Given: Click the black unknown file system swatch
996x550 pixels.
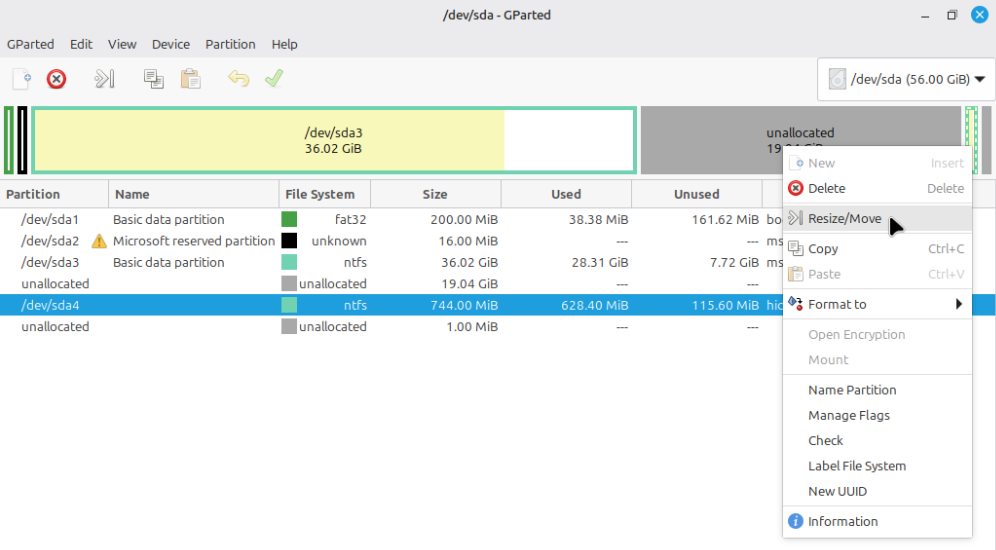Looking at the screenshot, I should click(x=289, y=241).
